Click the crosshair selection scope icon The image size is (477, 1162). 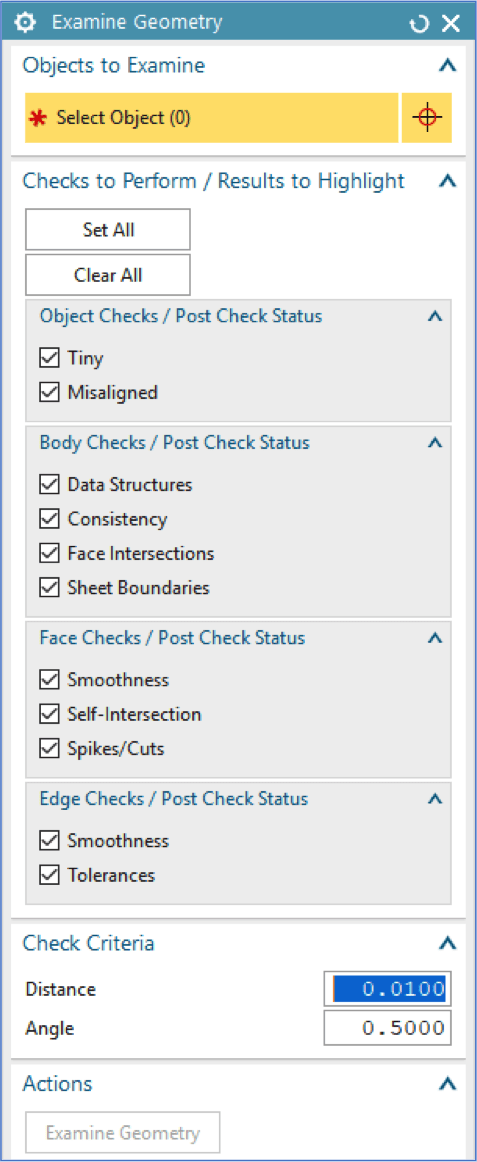tap(427, 118)
